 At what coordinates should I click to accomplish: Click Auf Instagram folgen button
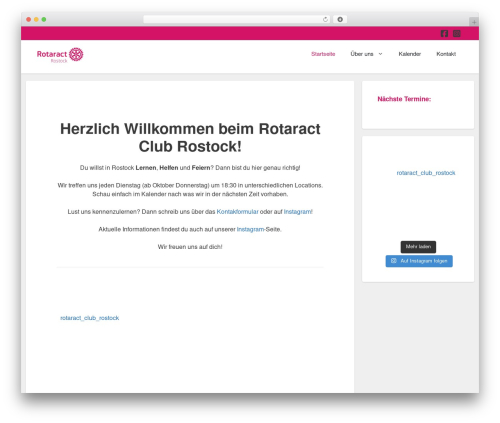point(419,261)
